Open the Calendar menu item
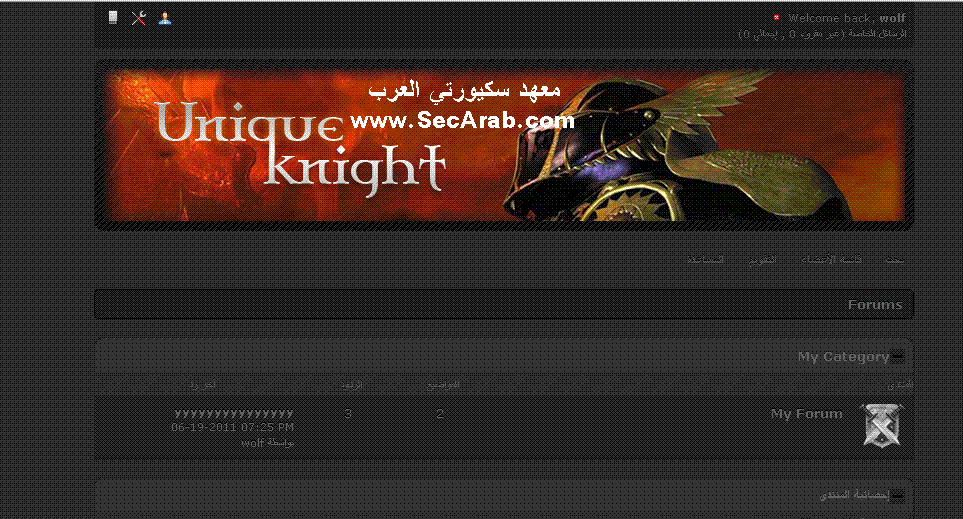The width and height of the screenshot is (963, 519). click(762, 260)
